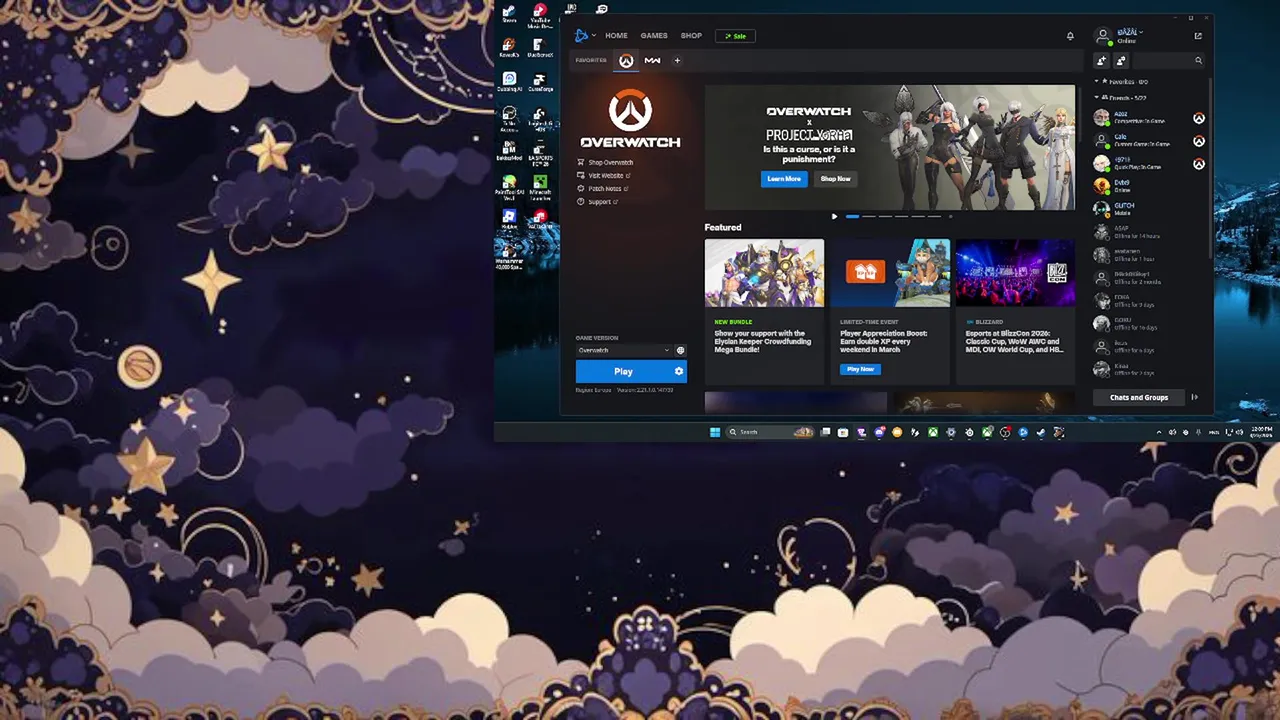Click the friend management icon beside Add Friend
The height and width of the screenshot is (720, 1280).
(x=1121, y=61)
